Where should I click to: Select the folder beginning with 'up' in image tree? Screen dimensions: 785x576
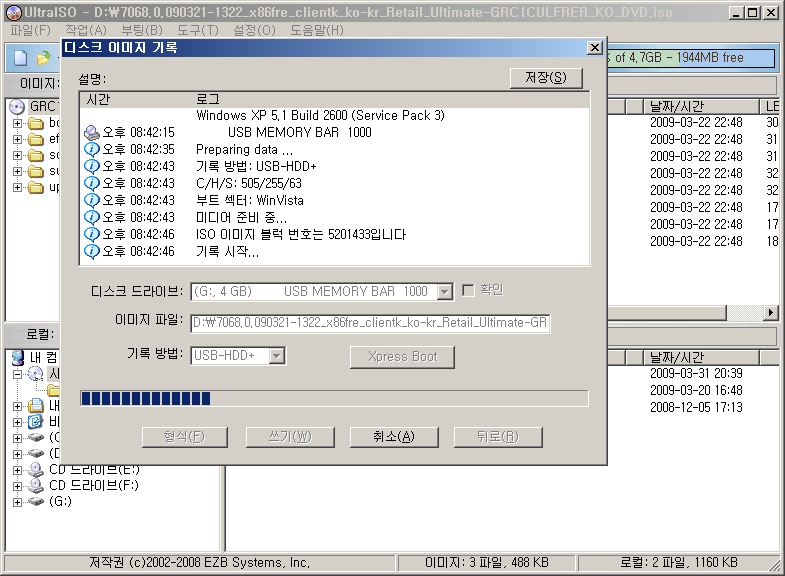pyautogui.click(x=36, y=188)
